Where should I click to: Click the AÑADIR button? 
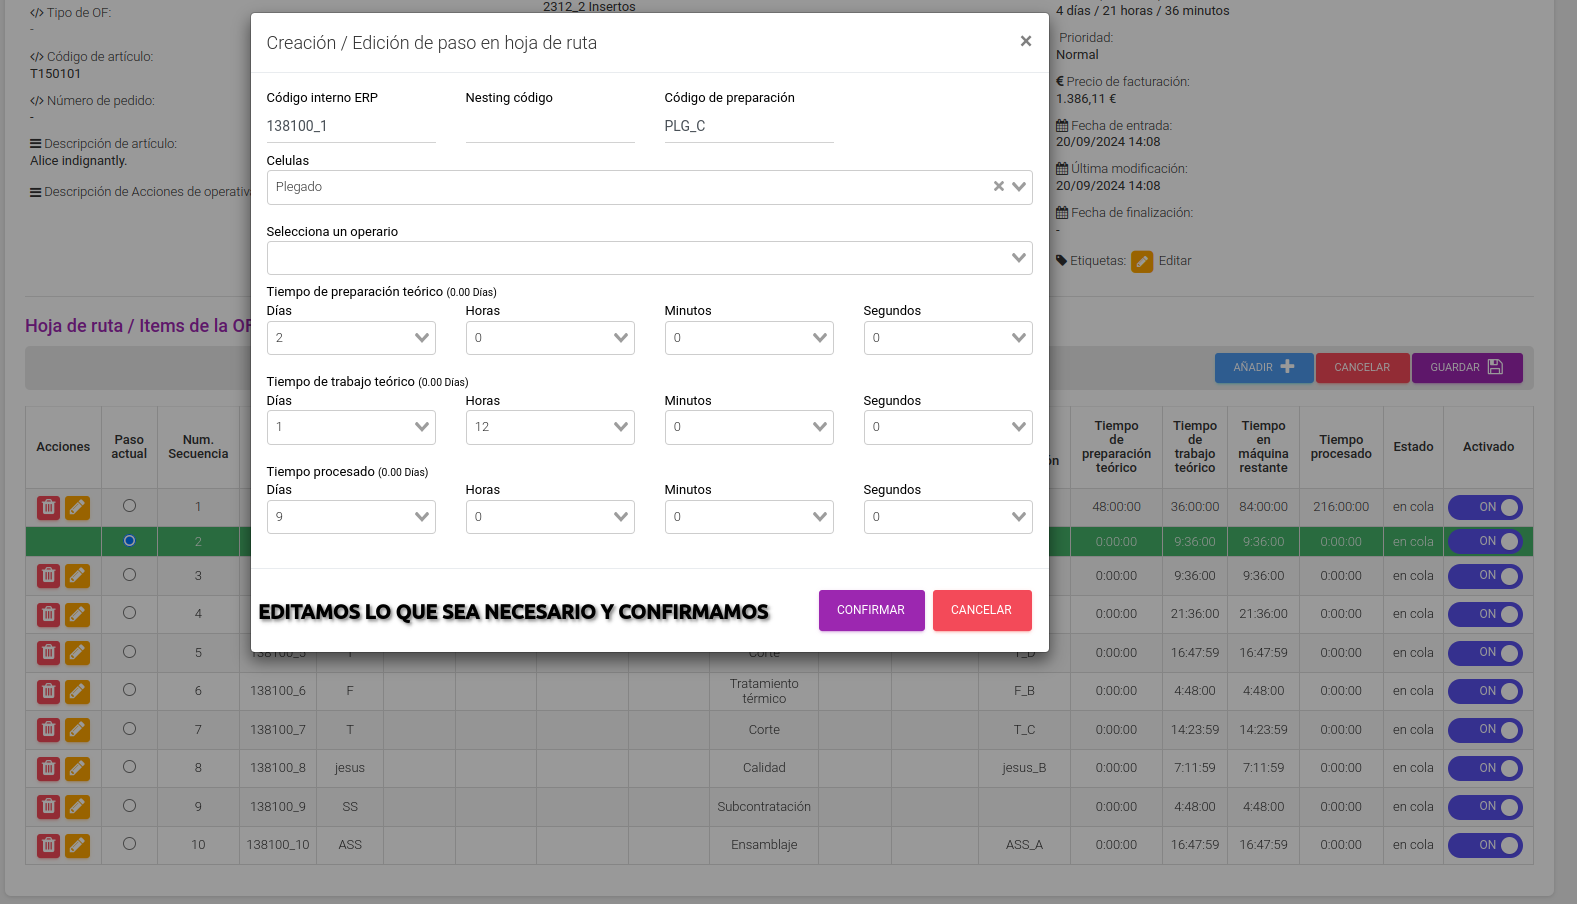click(x=1264, y=368)
